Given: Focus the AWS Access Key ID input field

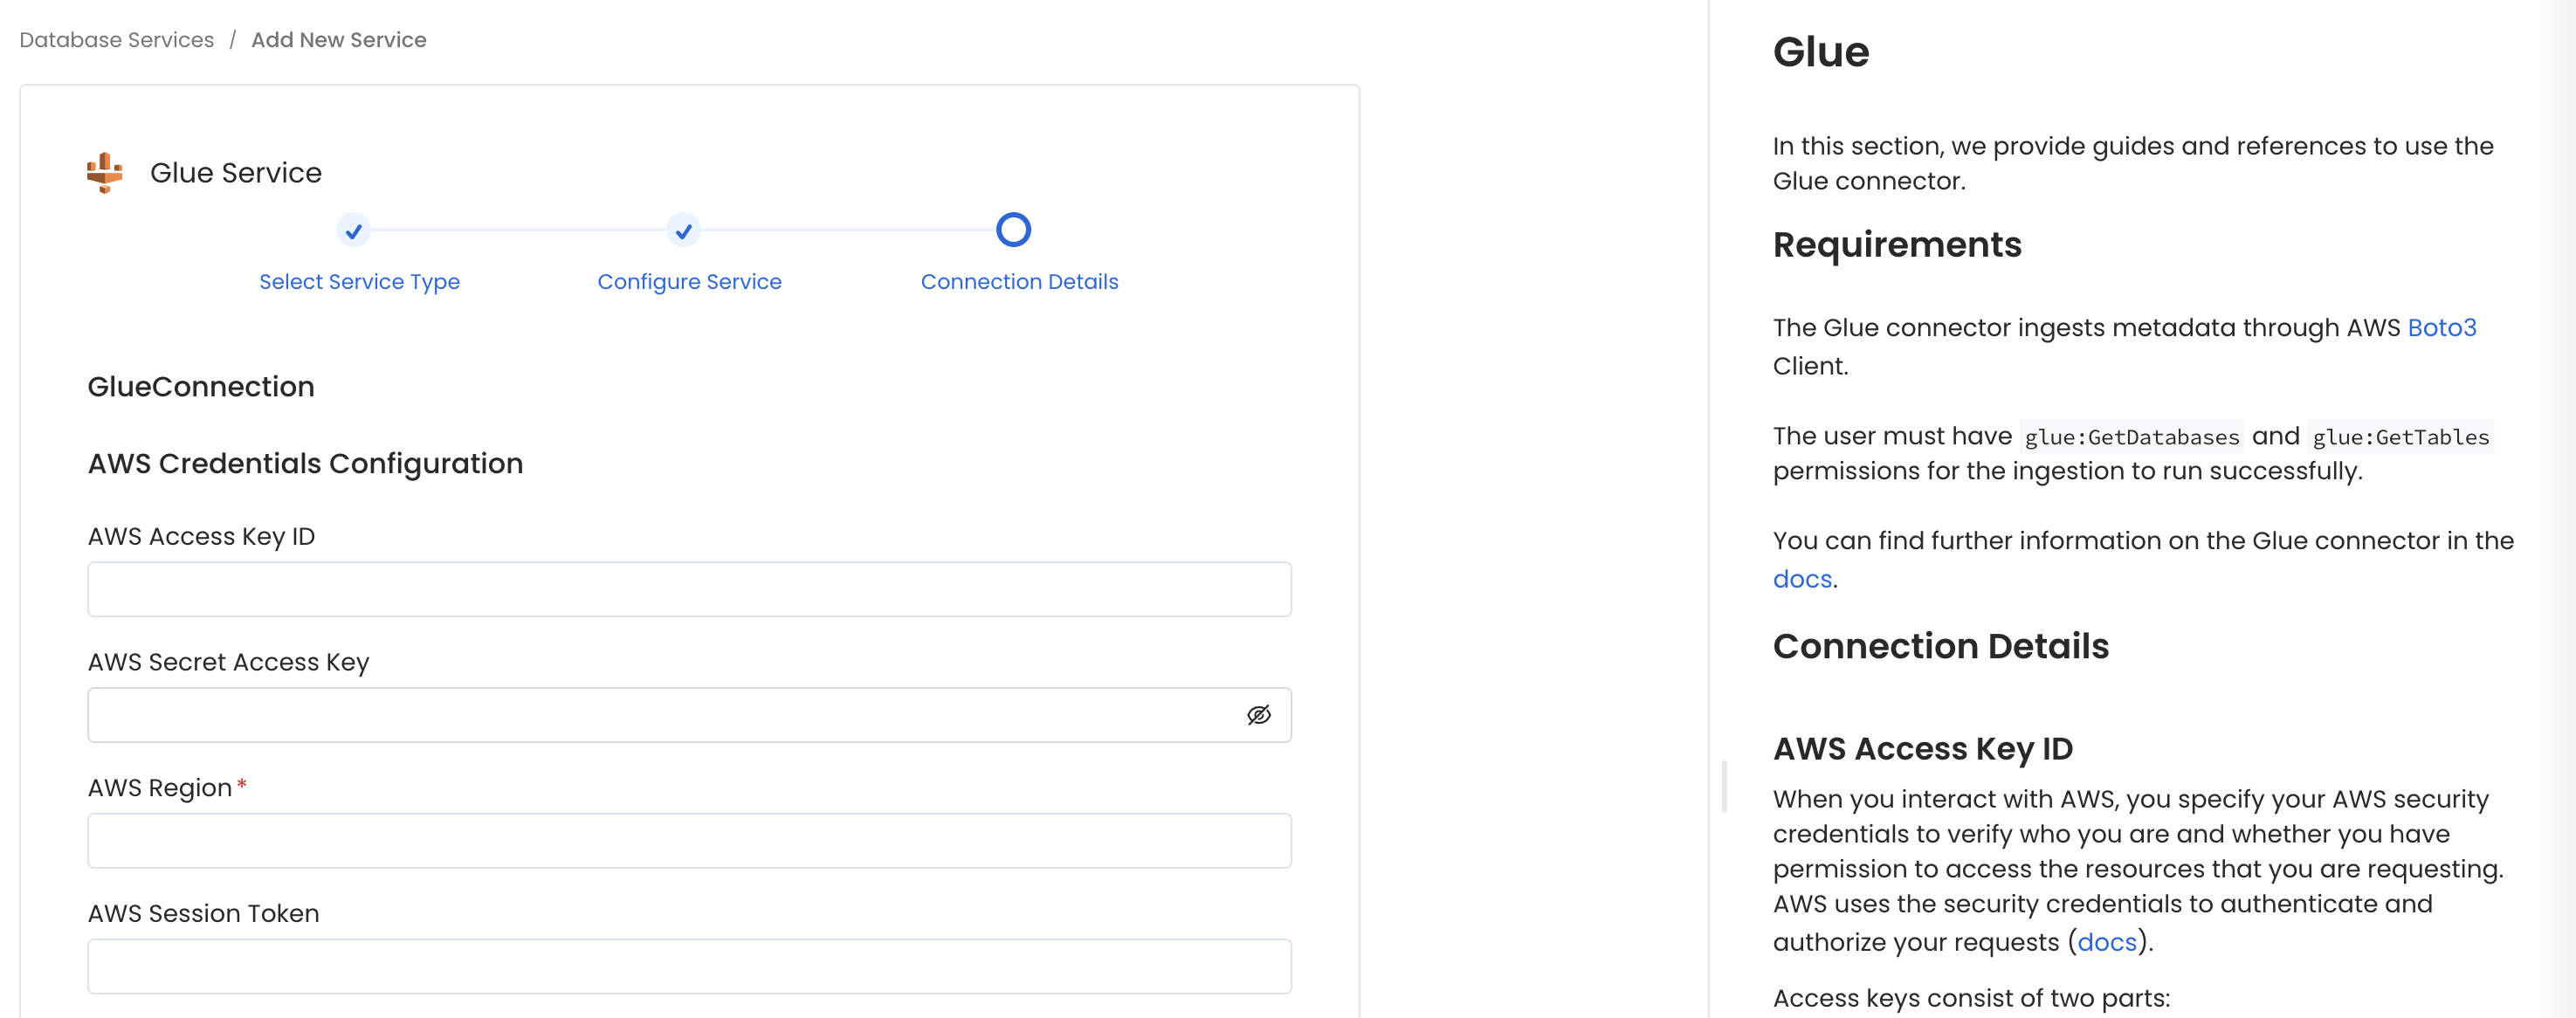Looking at the screenshot, I should pos(689,589).
